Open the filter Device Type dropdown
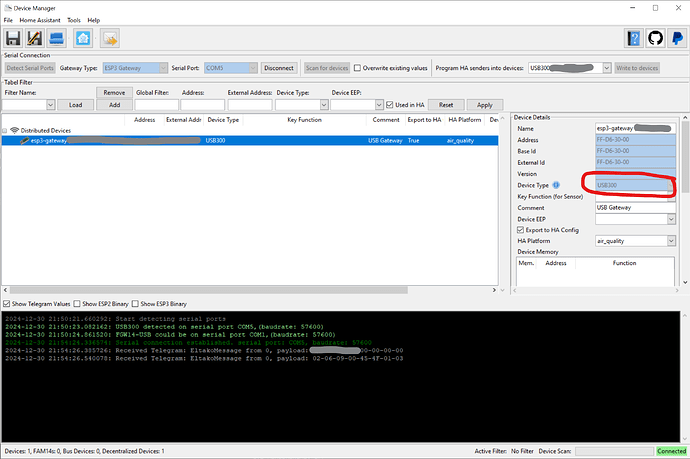 (x=324, y=105)
